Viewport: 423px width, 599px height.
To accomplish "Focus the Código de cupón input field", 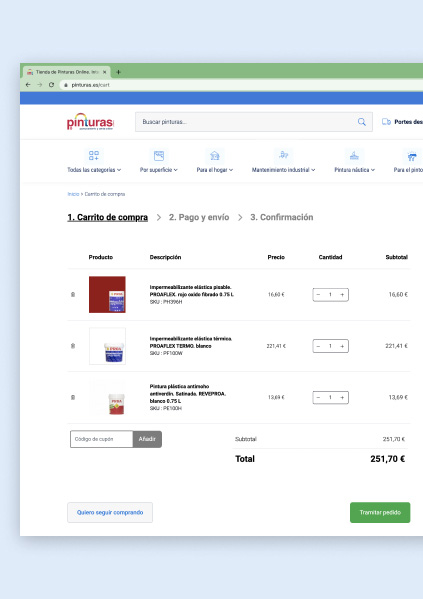I will tap(102, 439).
